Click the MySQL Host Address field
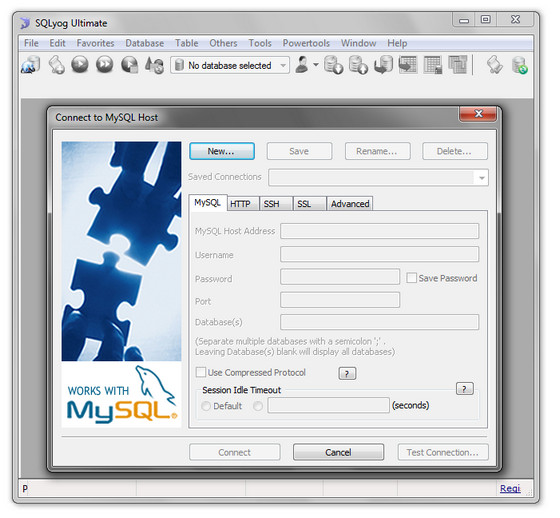 click(379, 231)
